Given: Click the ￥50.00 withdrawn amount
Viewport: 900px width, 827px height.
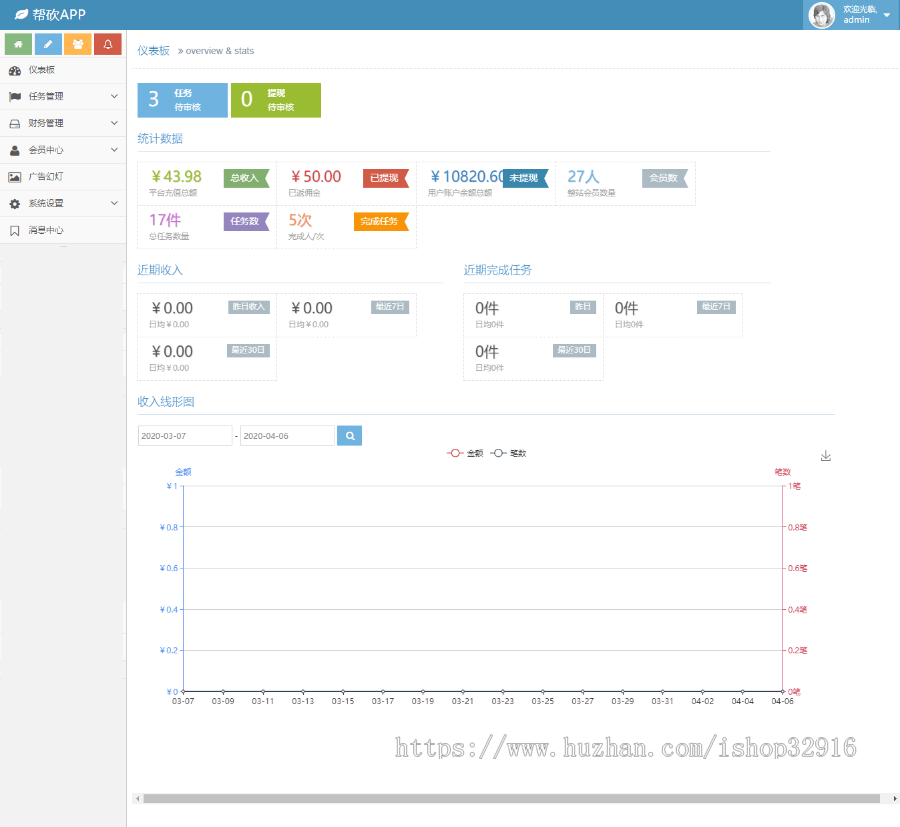Looking at the screenshot, I should coord(316,177).
